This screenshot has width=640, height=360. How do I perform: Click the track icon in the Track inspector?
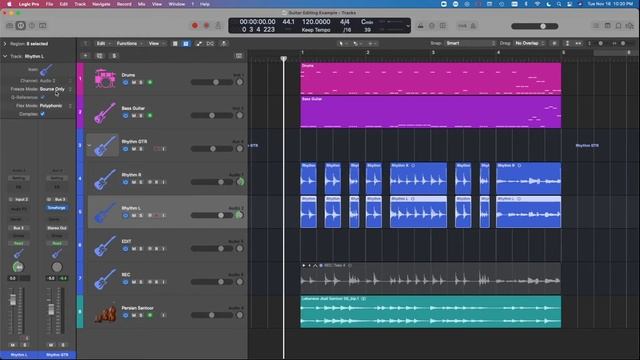[46, 70]
